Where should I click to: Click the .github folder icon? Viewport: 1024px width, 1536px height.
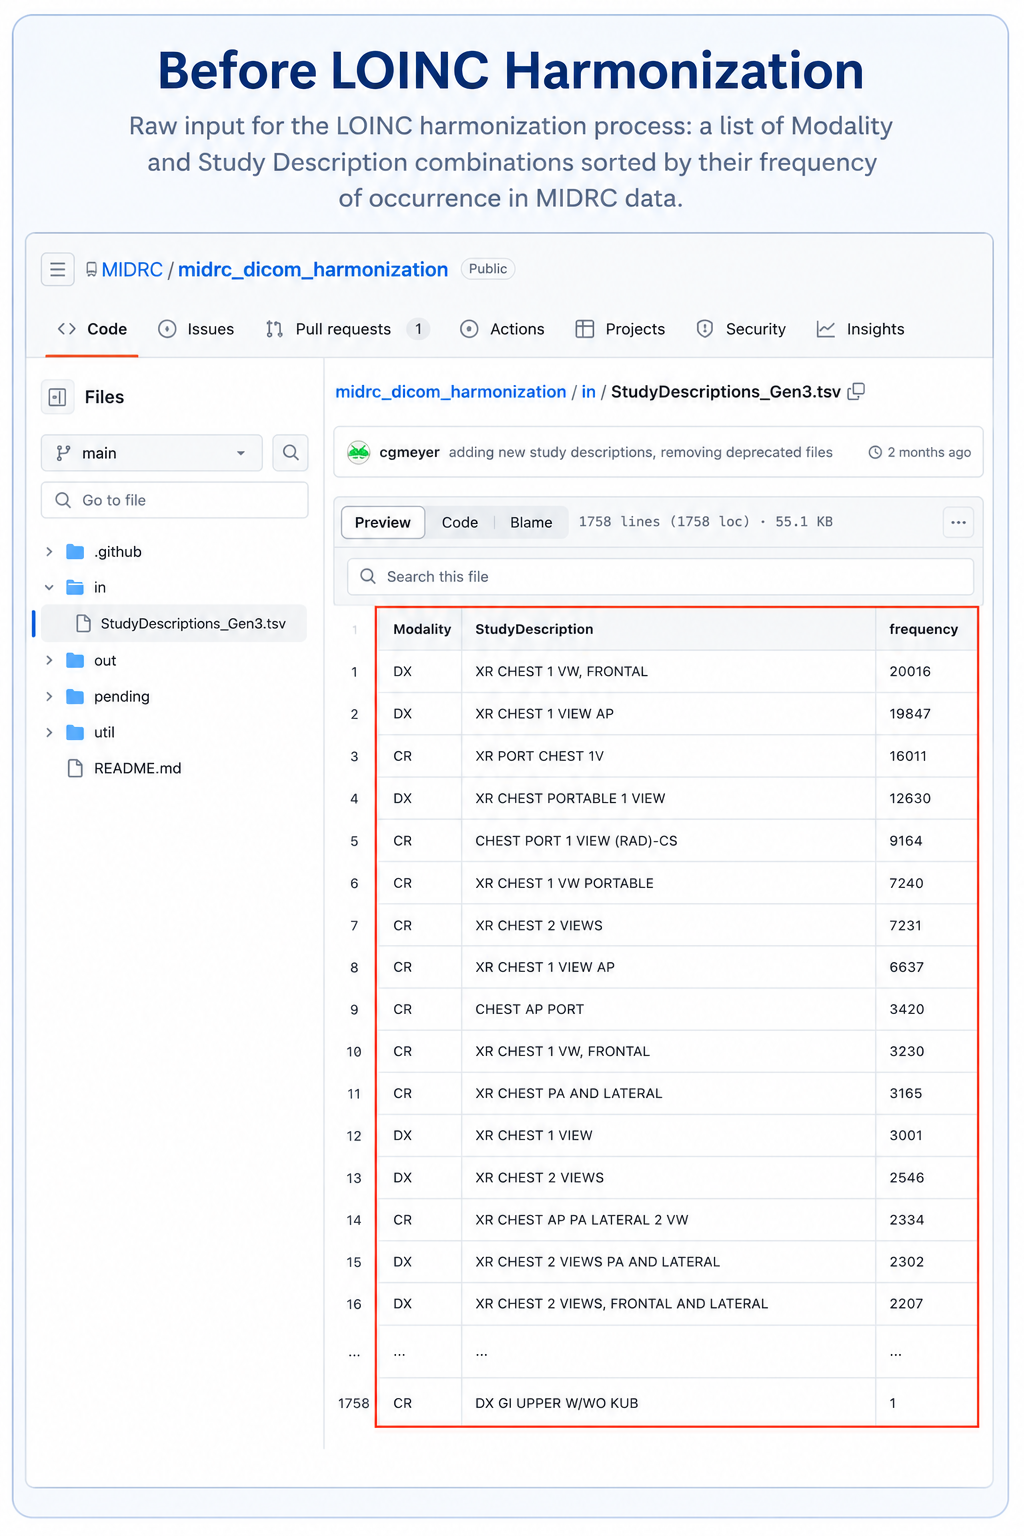point(75,552)
